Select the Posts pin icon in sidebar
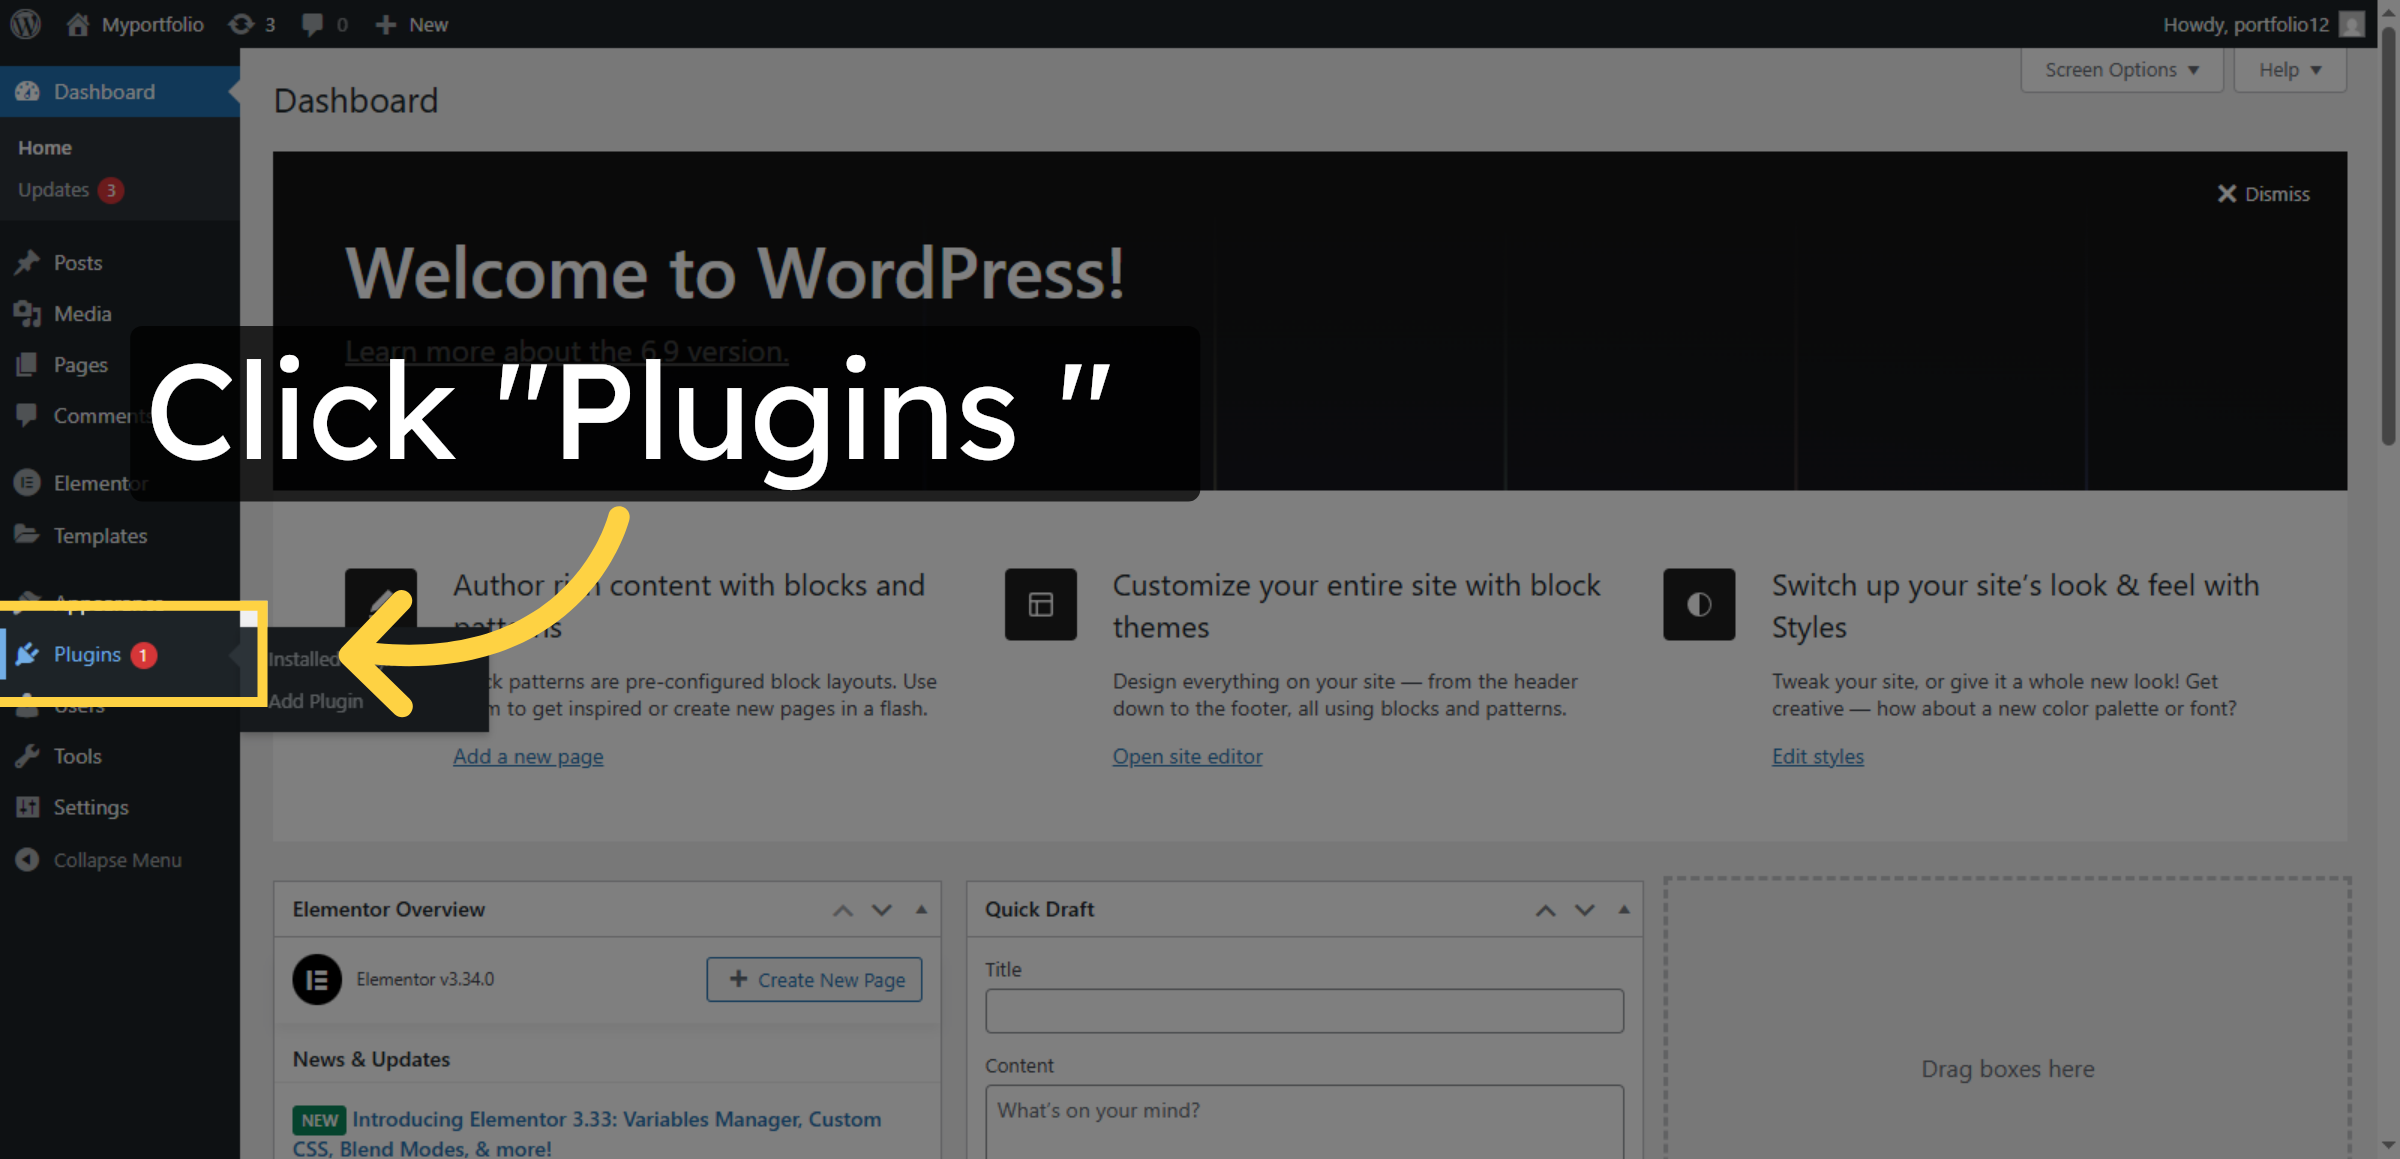 click(29, 262)
